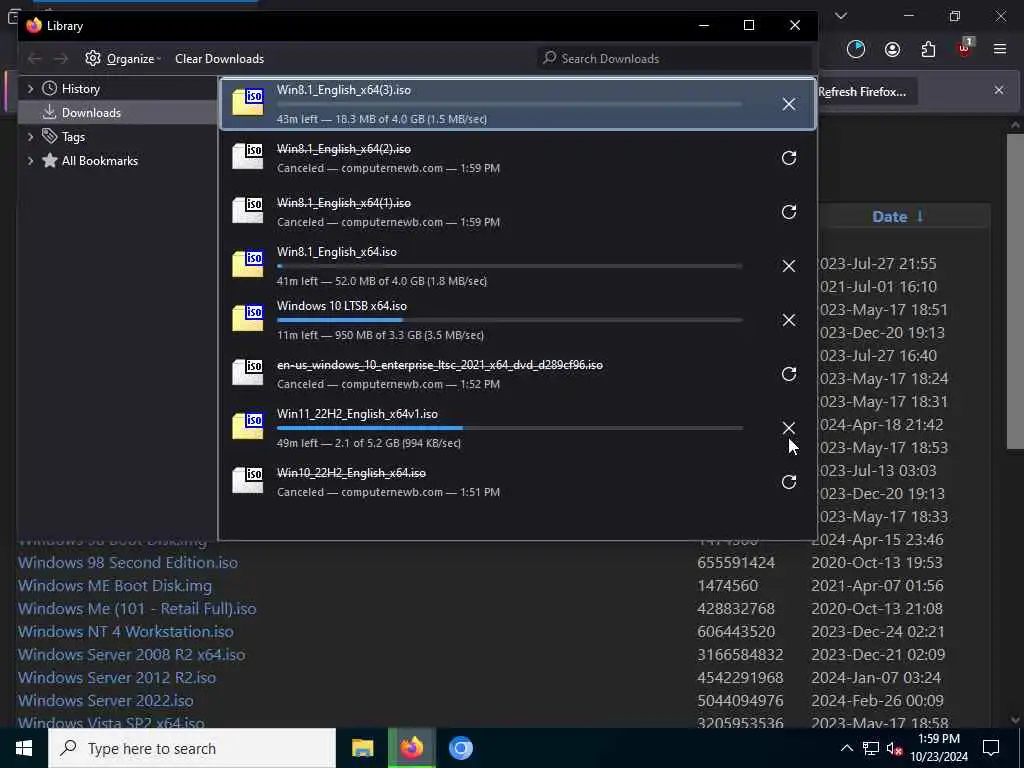Click the Windows 10 LTSB x64.iso file icon
1024x768 pixels.
coord(248,319)
